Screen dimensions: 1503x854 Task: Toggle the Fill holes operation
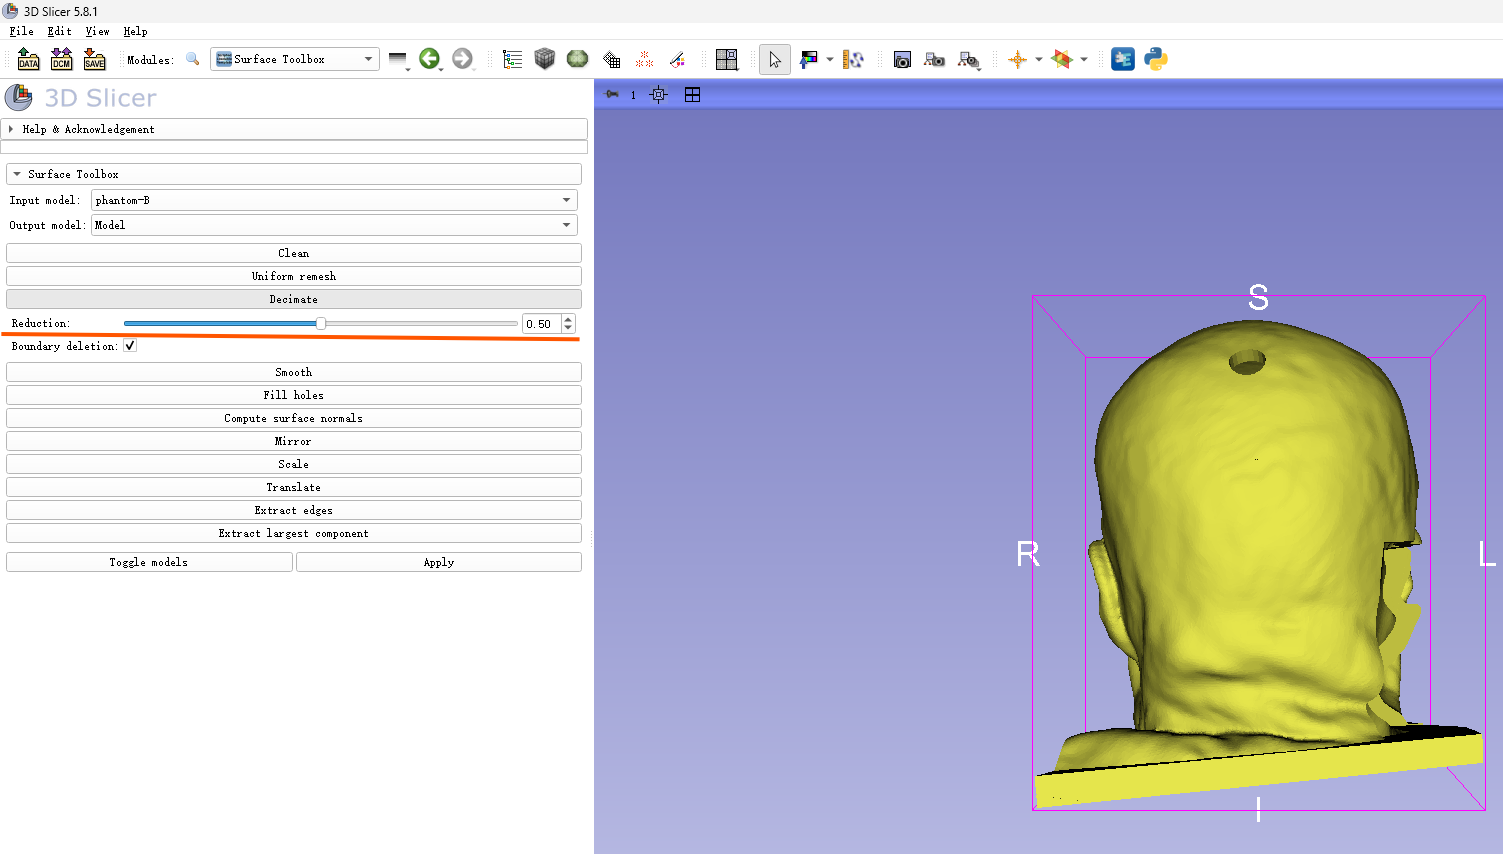pyautogui.click(x=294, y=395)
